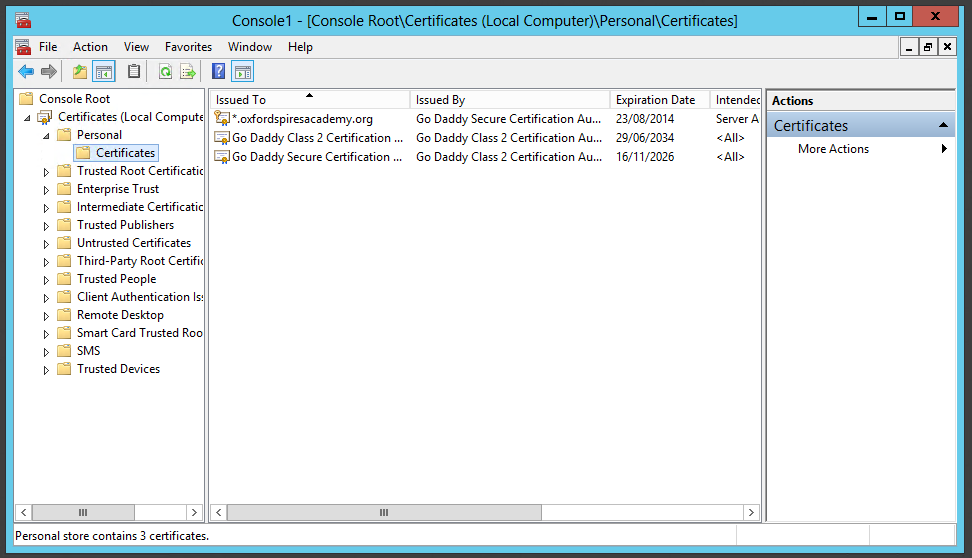Click the Export List toolbar icon
Screen dimensions: 972x558
click(188, 72)
